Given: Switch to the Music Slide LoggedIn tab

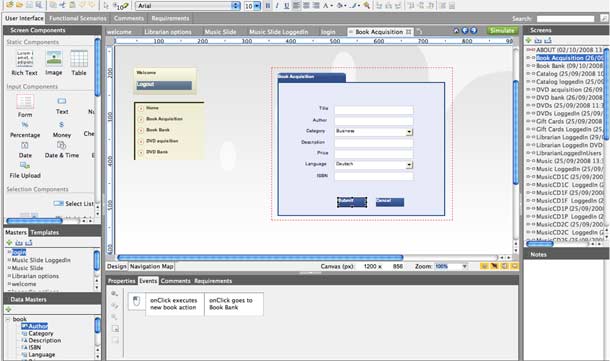Looking at the screenshot, I should coord(279,32).
